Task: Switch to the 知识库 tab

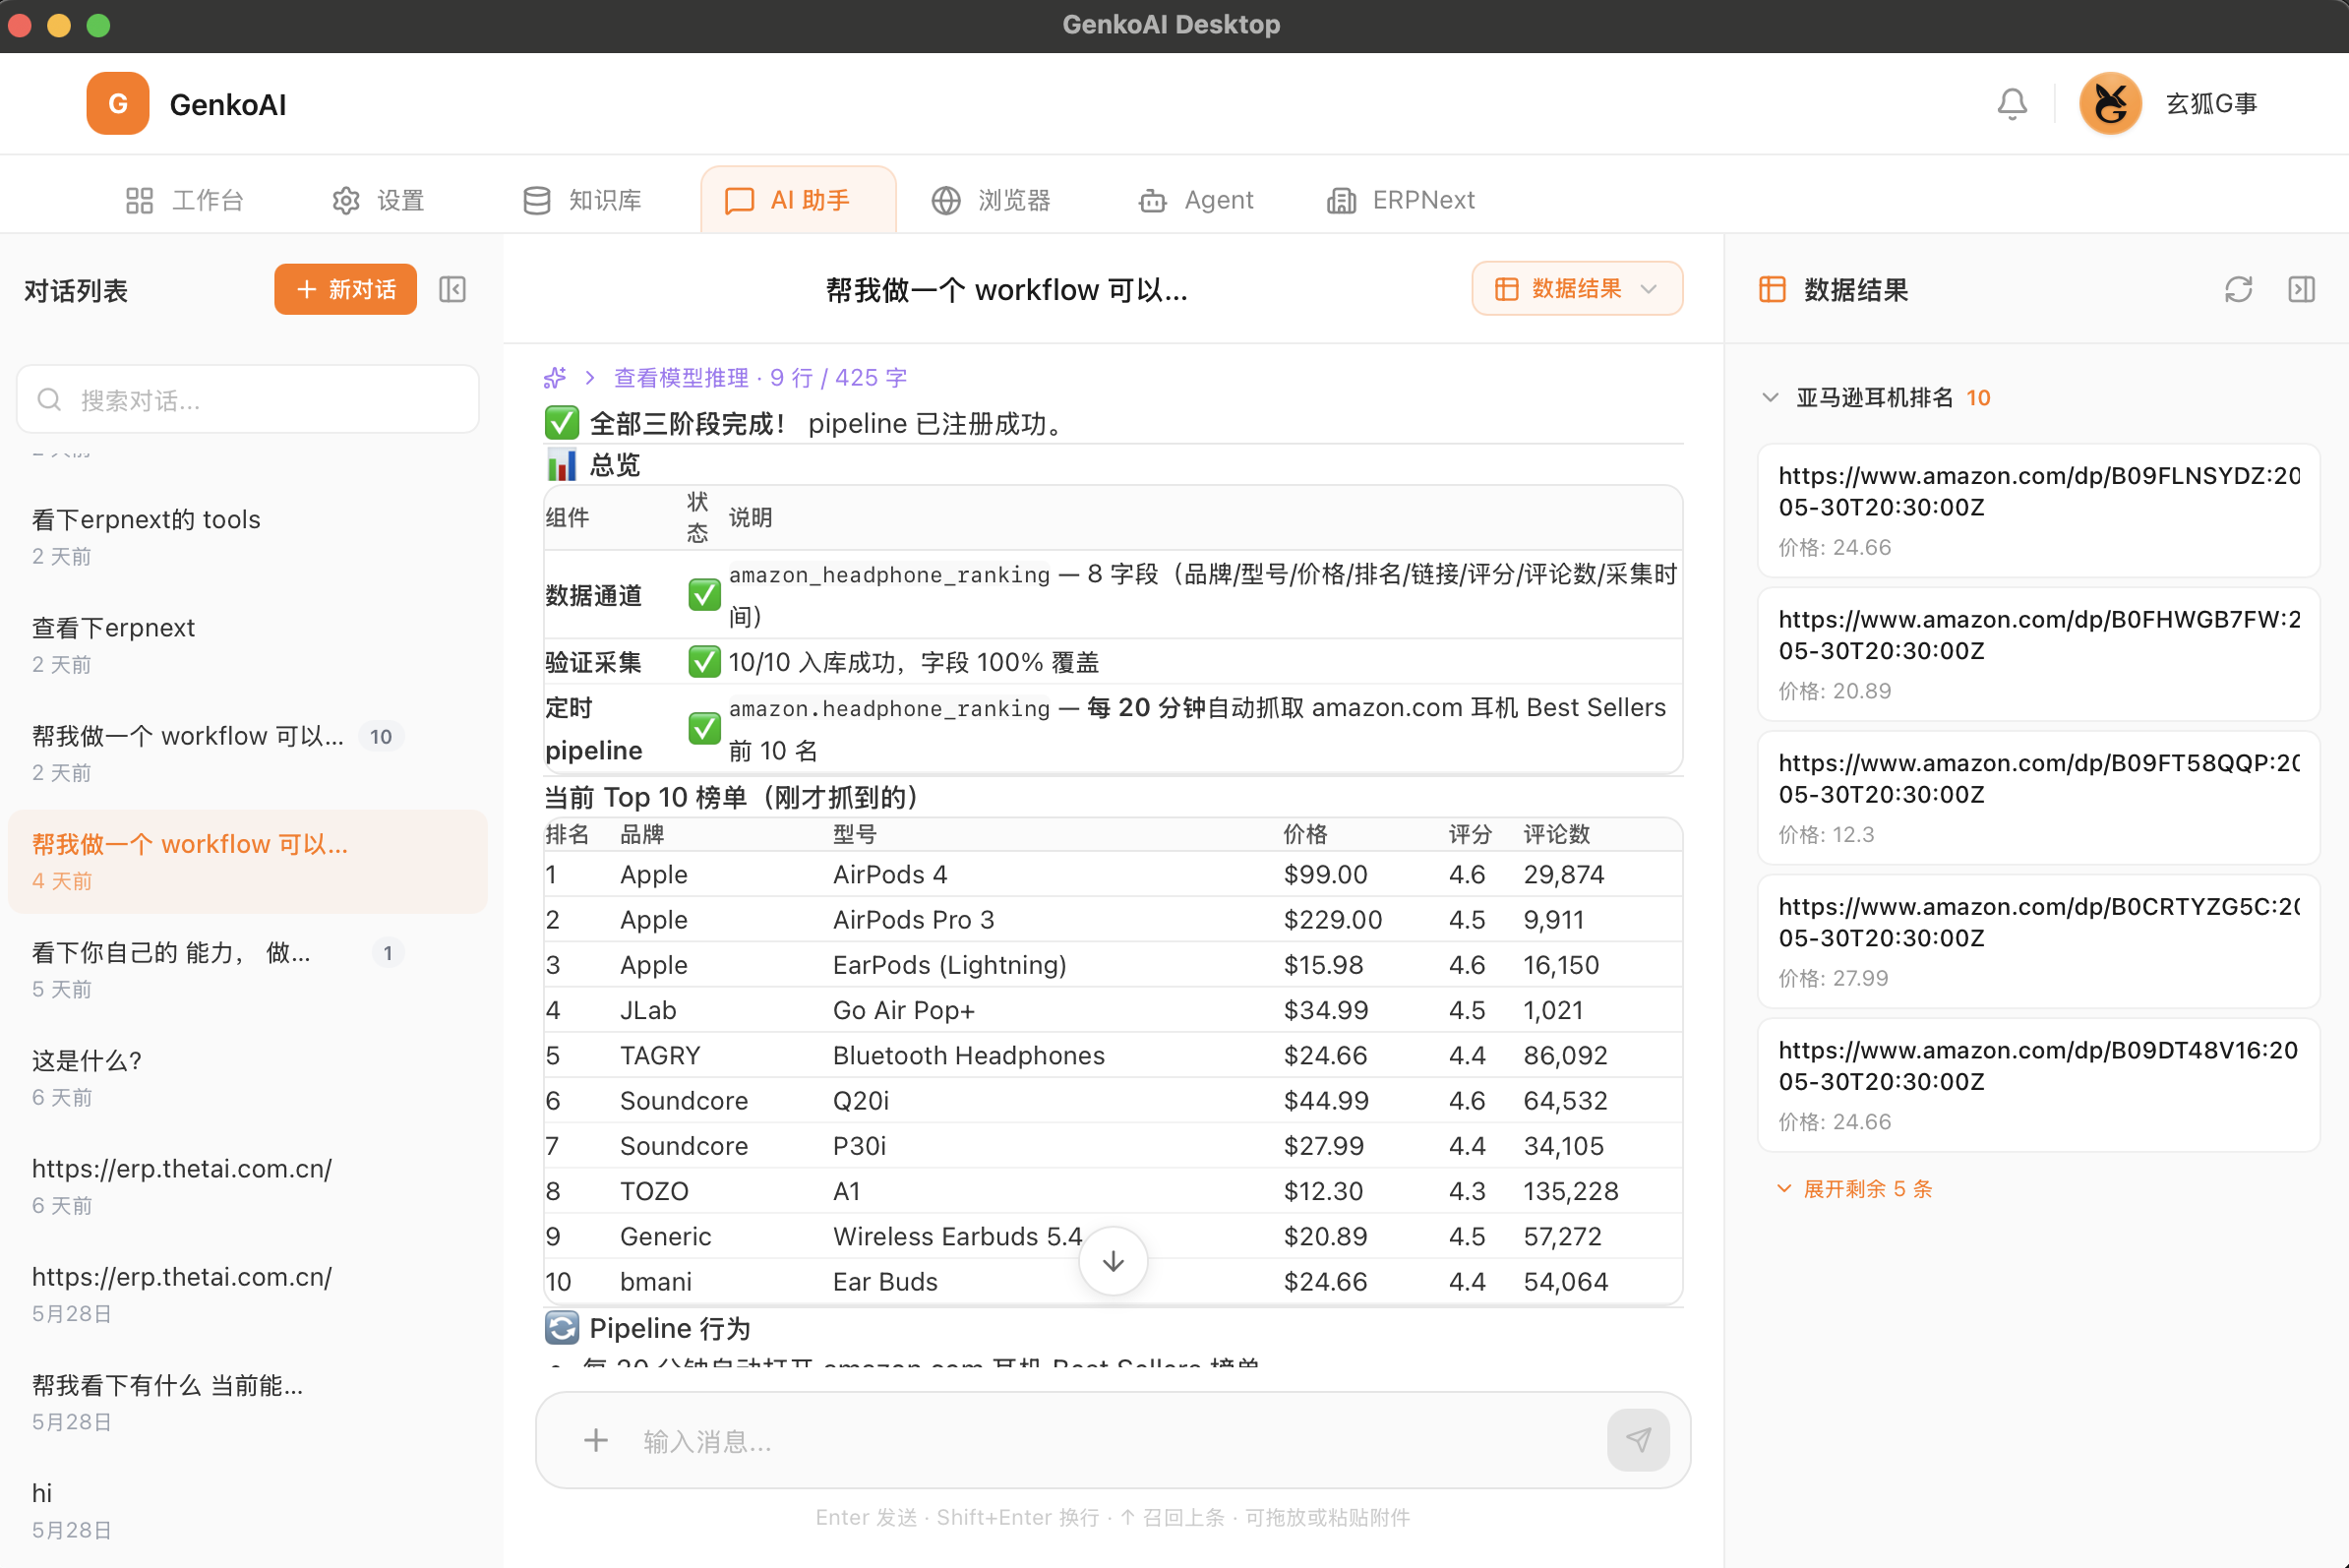Action: pos(582,201)
